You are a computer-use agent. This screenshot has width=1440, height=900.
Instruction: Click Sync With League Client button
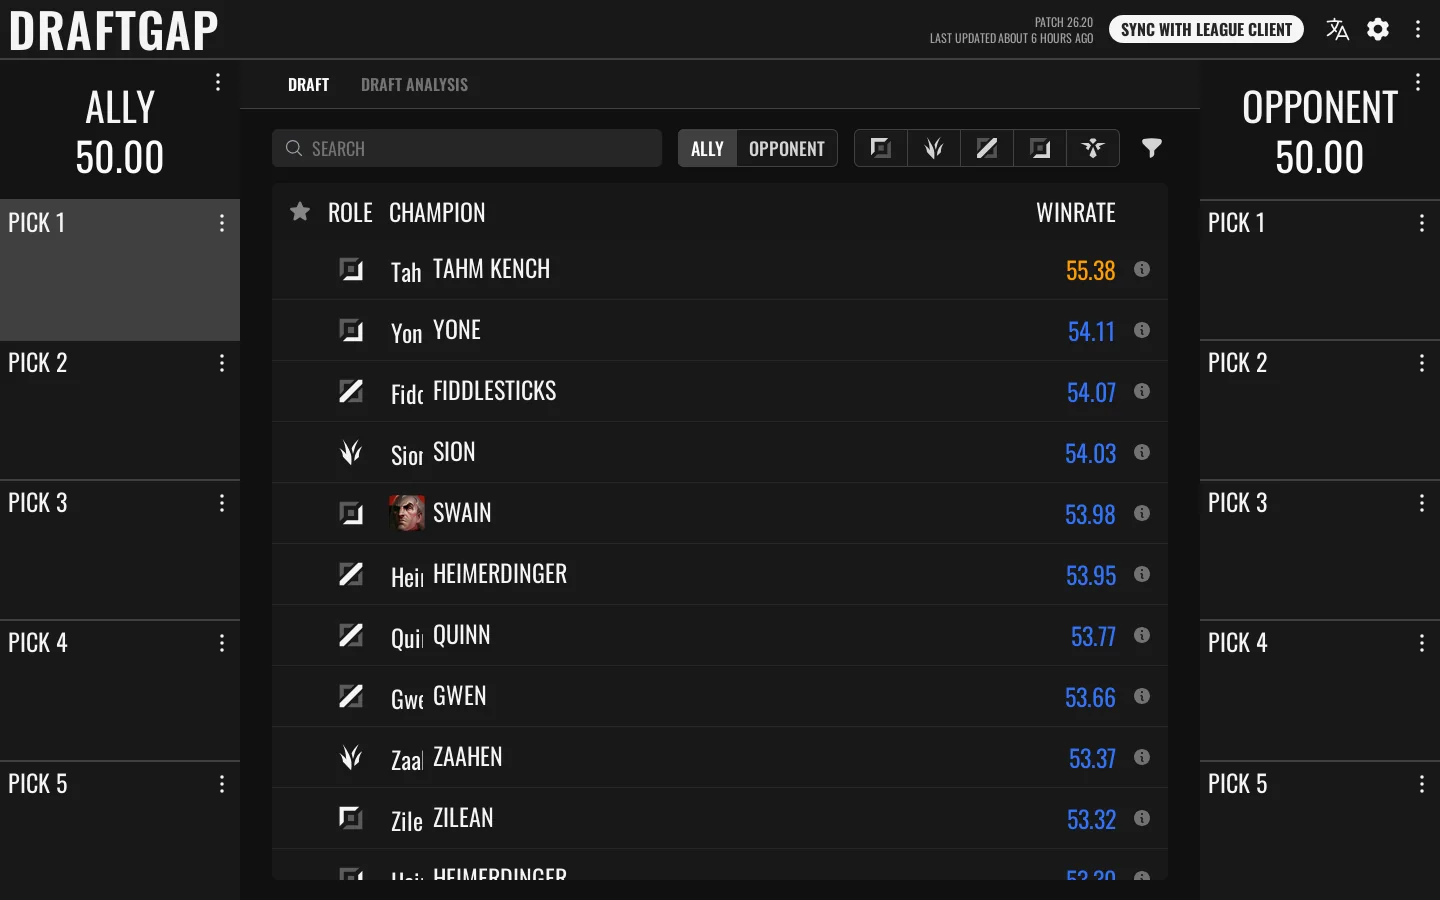(1207, 30)
